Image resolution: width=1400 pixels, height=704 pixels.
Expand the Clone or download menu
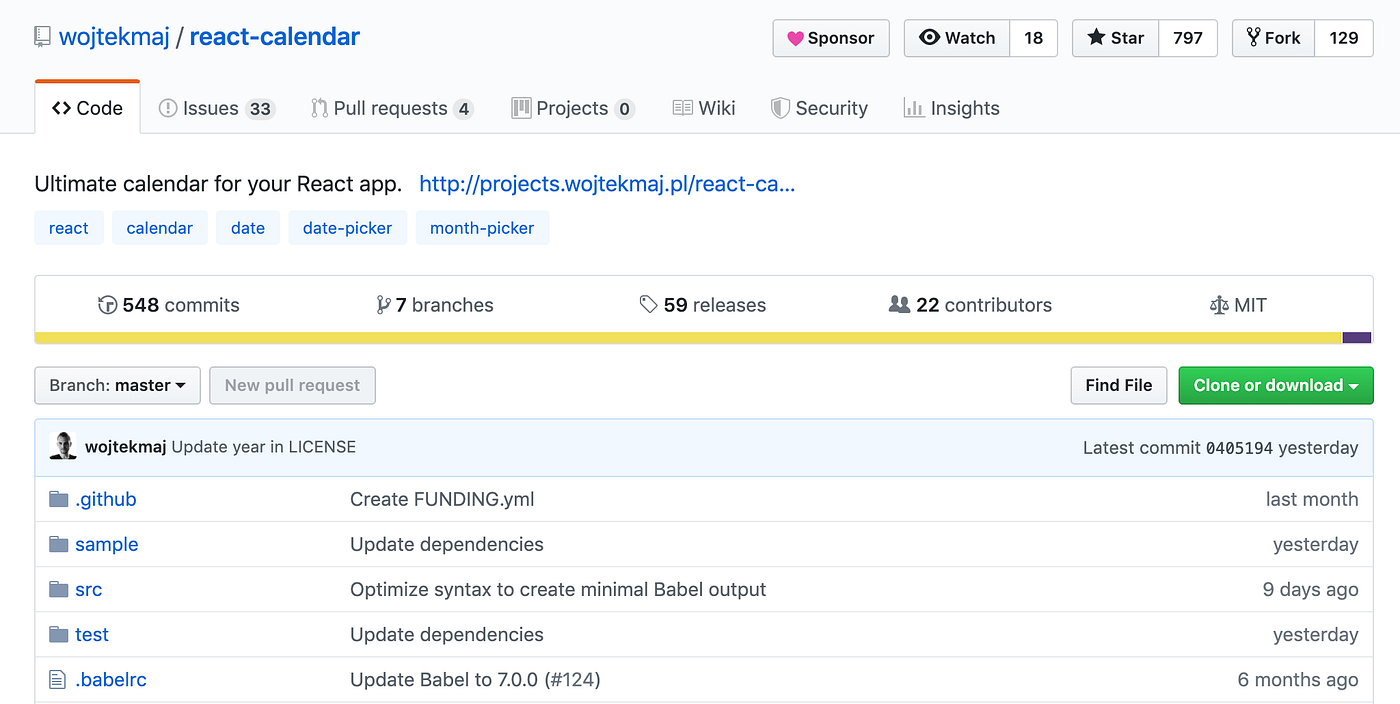tap(1276, 385)
